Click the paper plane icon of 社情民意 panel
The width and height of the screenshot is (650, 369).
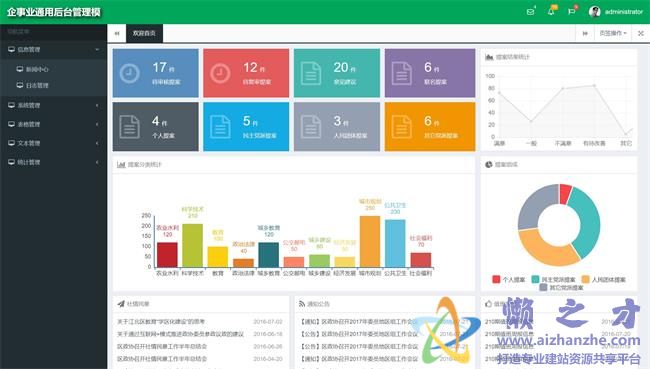pyautogui.click(x=121, y=304)
